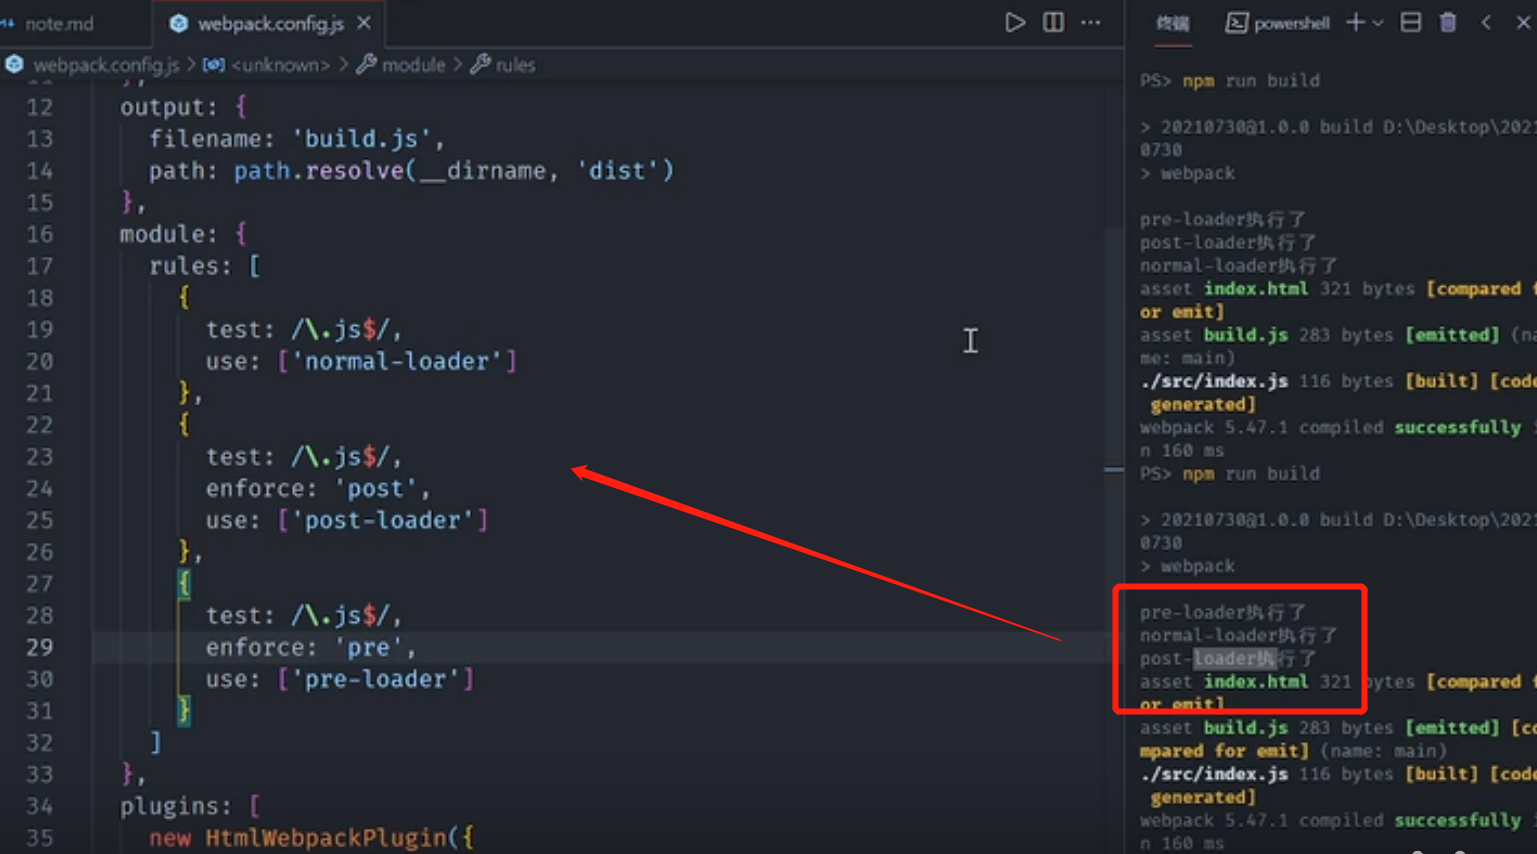Open the <unknown> breadcrumb segment

(x=279, y=65)
